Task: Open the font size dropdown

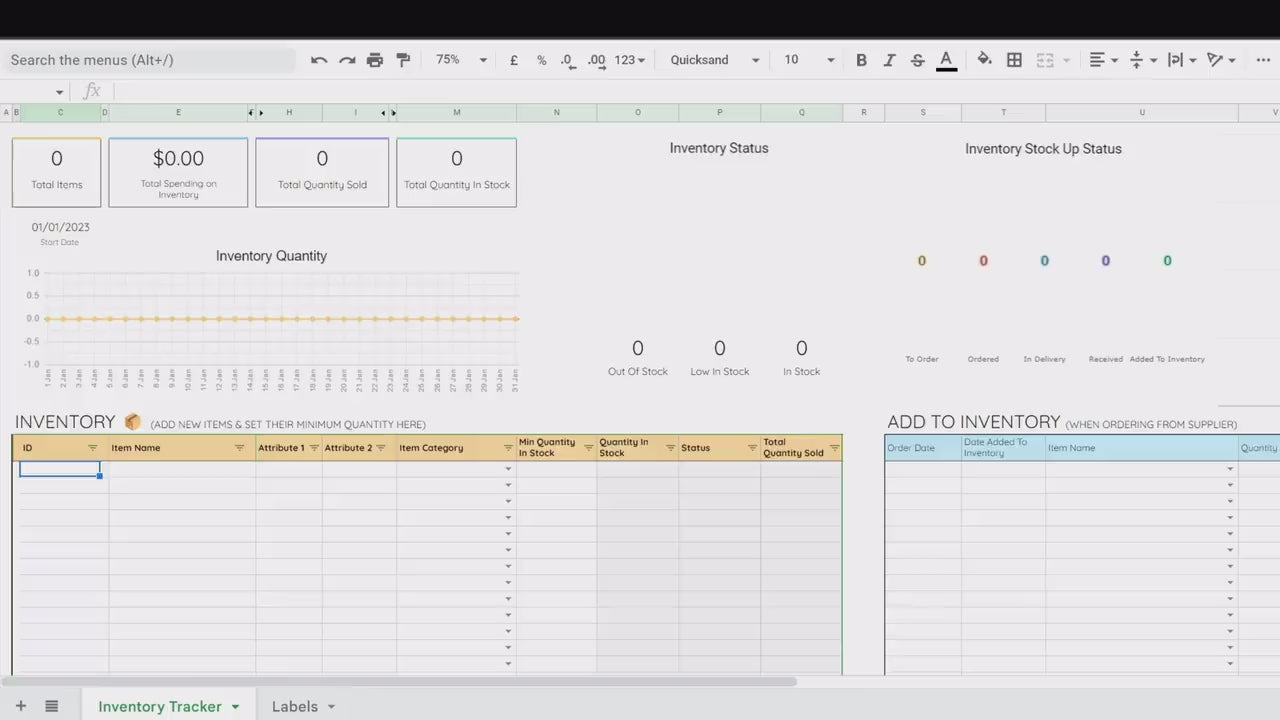Action: click(x=808, y=60)
